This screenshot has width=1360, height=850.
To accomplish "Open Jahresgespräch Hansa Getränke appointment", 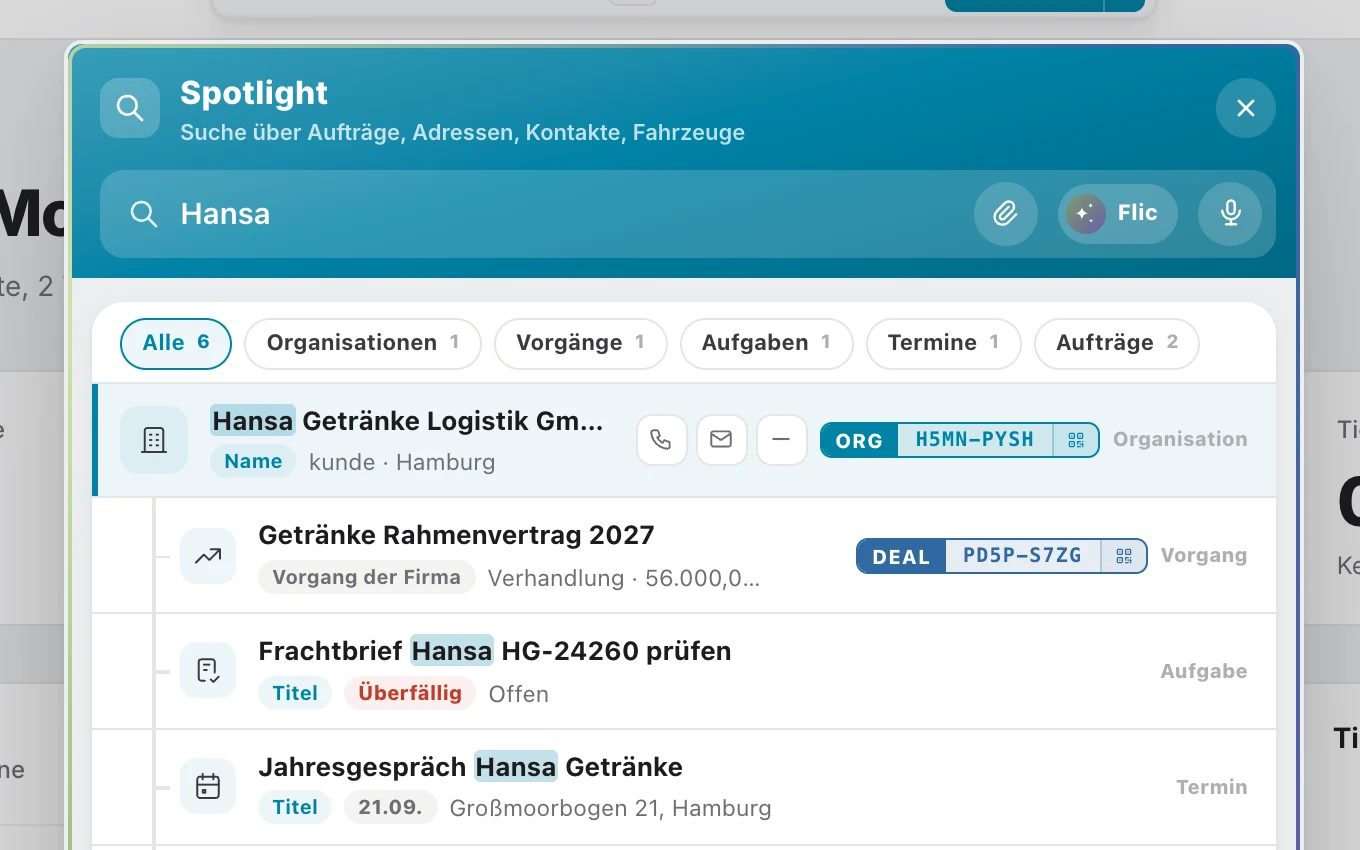I will pos(684,787).
